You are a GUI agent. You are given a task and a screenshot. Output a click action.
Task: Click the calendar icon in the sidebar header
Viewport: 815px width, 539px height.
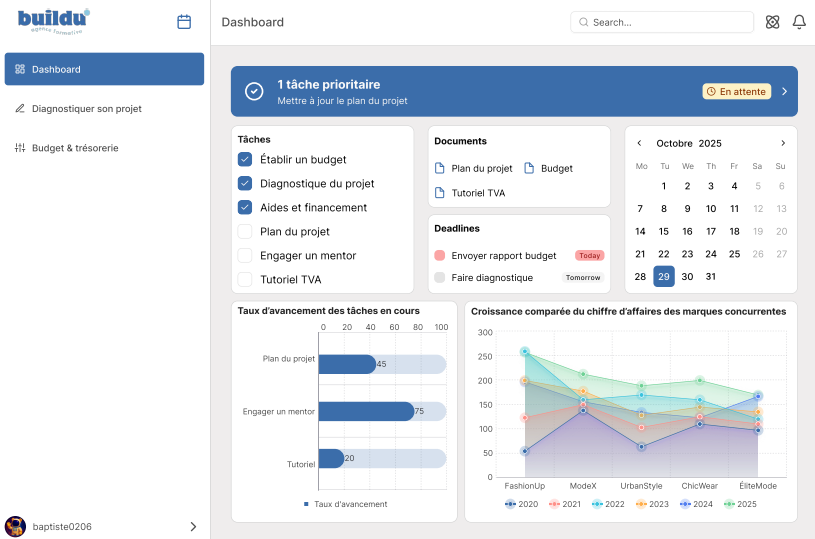tap(184, 22)
